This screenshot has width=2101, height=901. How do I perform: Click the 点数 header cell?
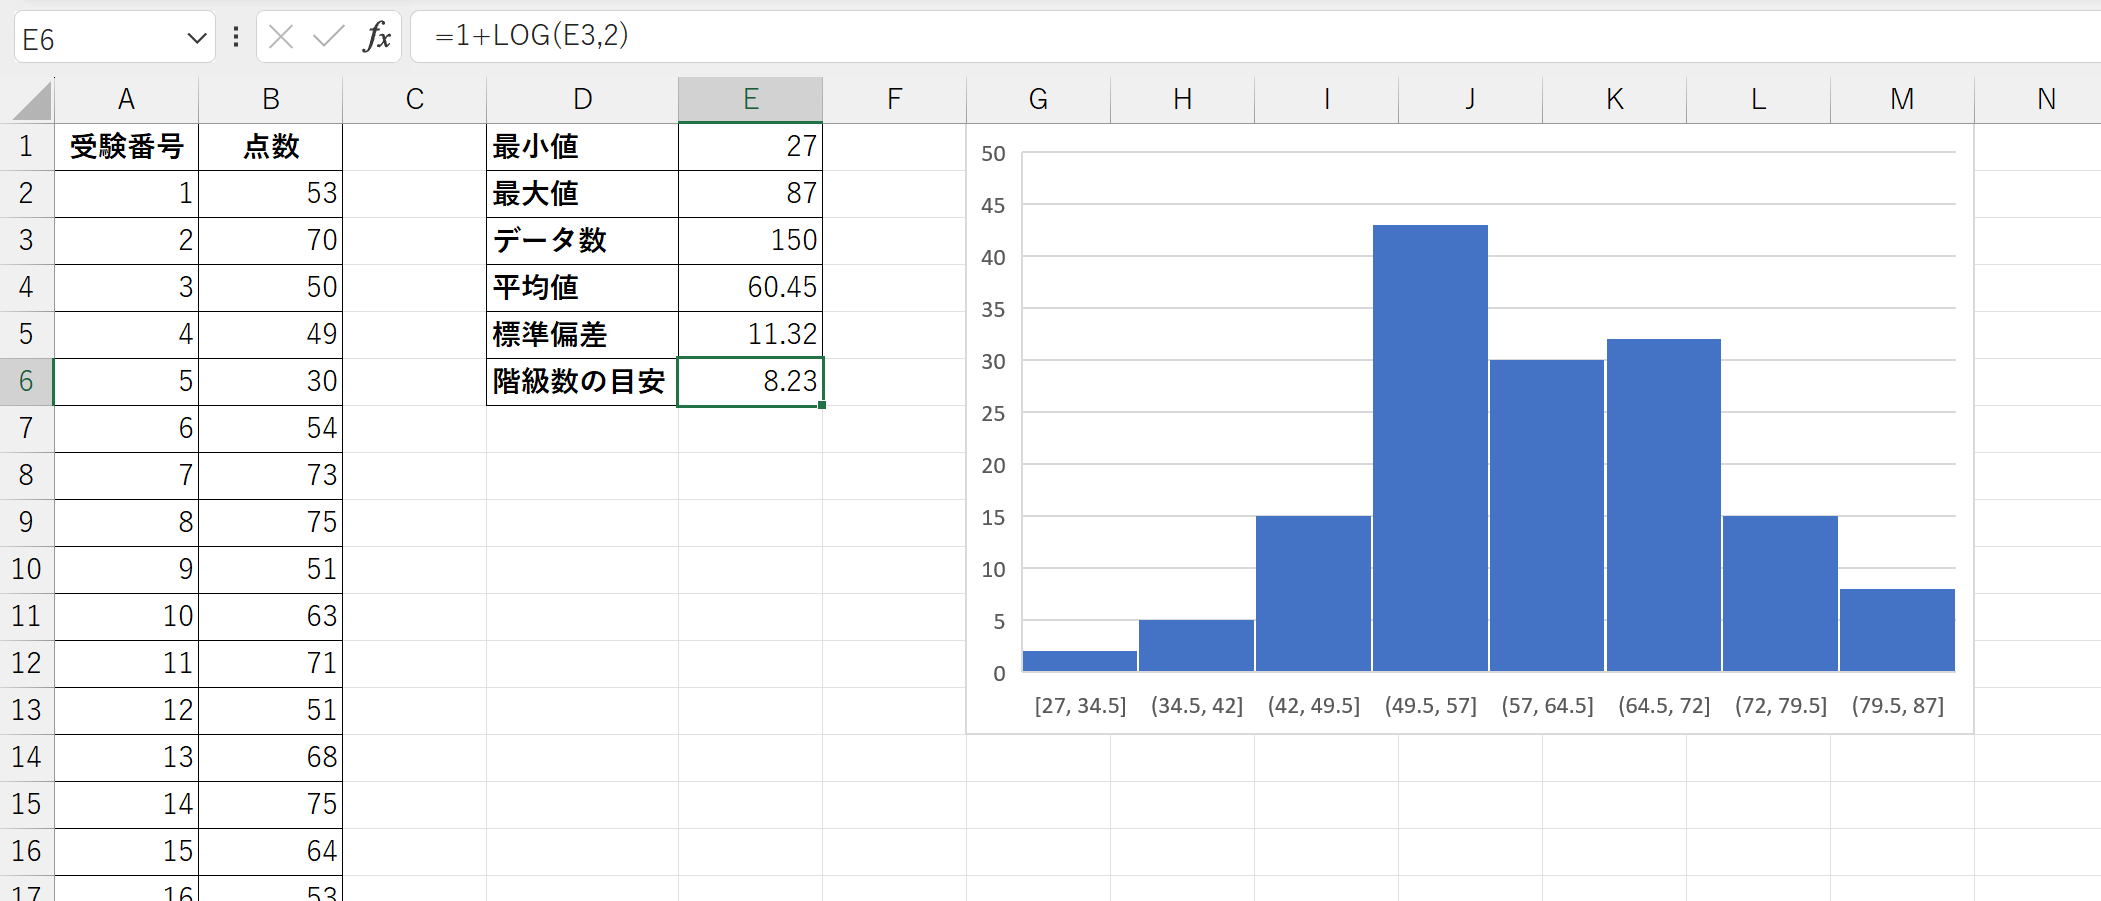[x=270, y=147]
